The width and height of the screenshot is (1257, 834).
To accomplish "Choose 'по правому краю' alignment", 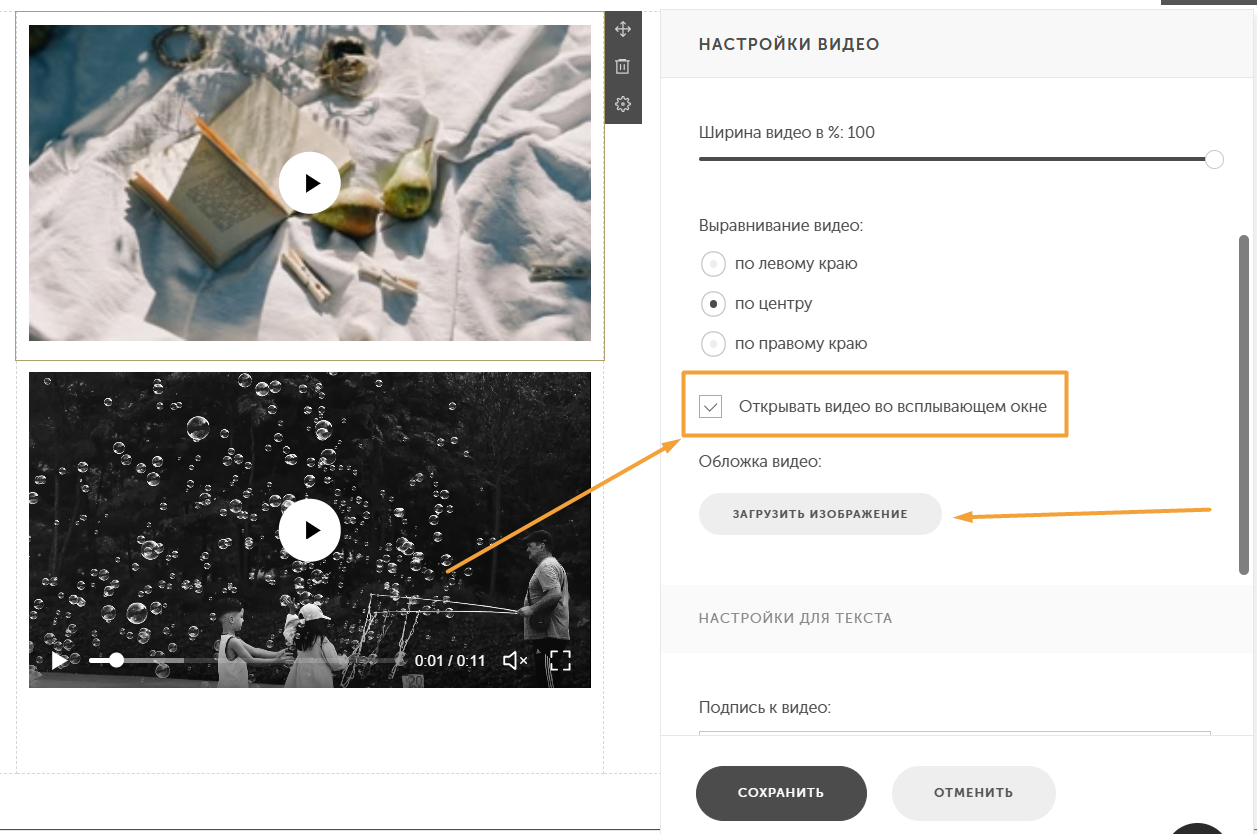I will 713,343.
